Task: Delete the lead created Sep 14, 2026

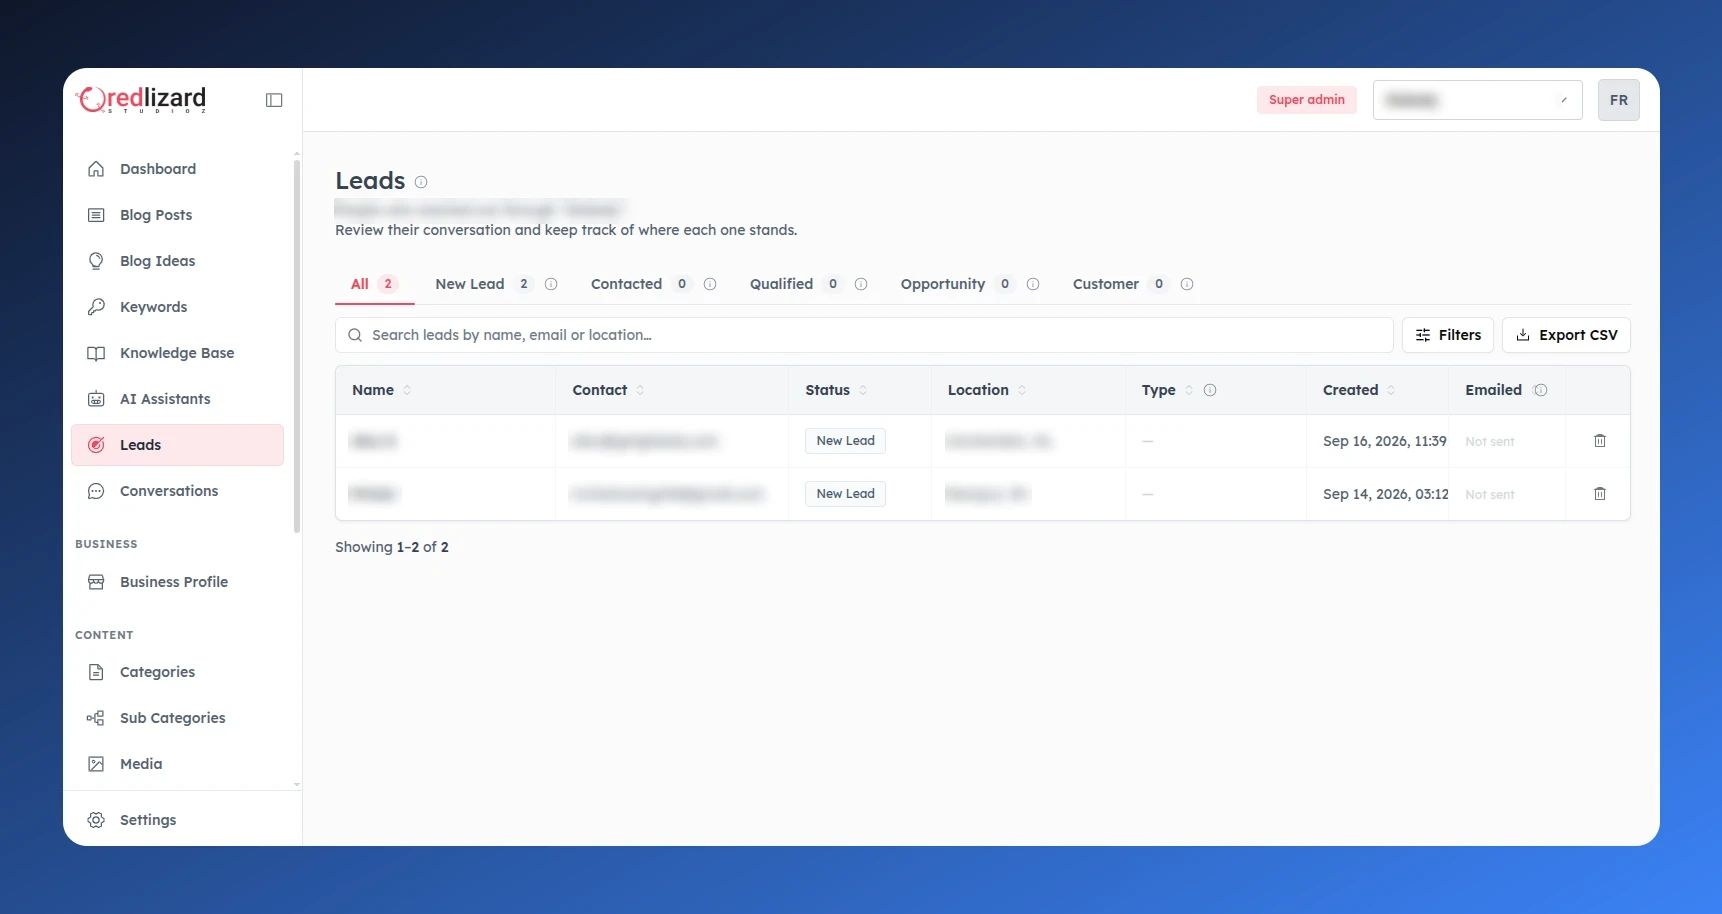Action: (1600, 494)
